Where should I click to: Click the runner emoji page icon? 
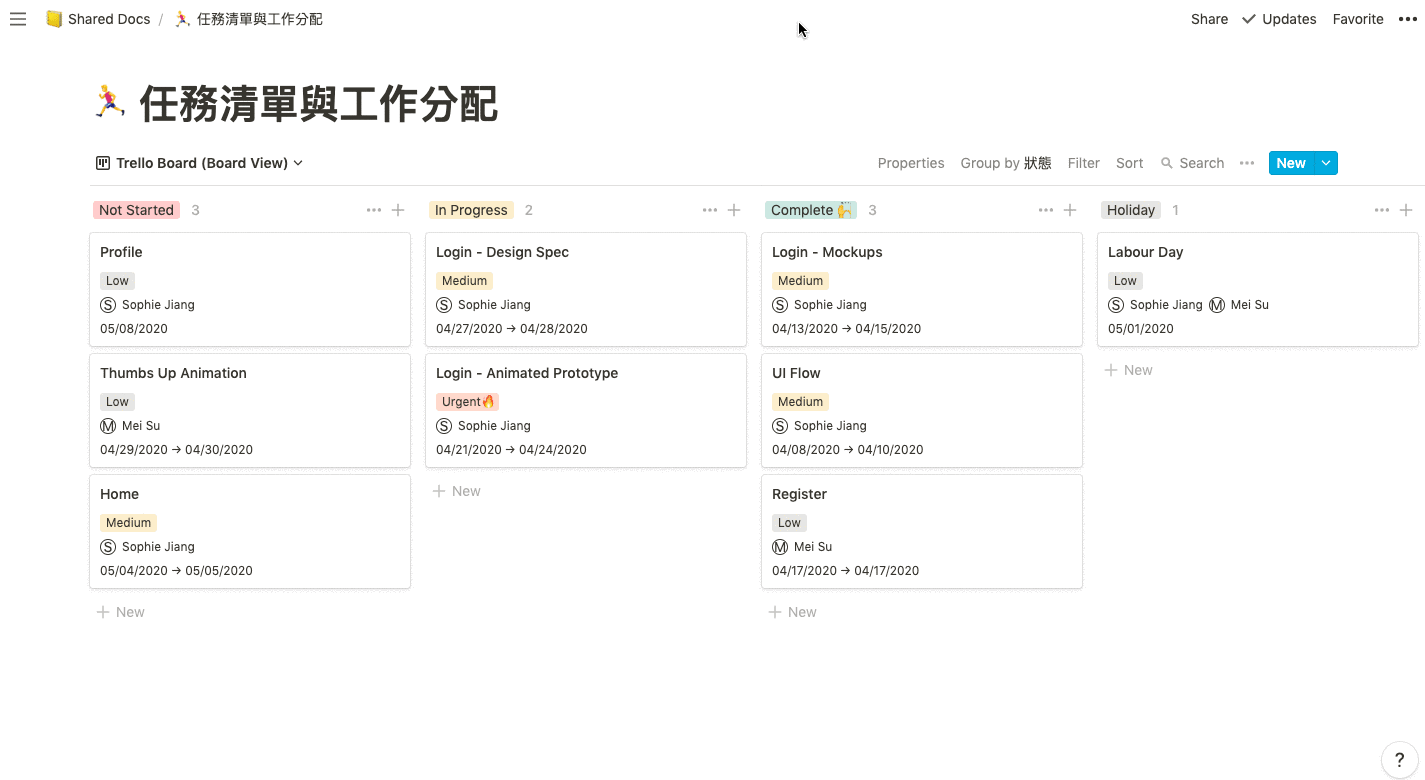coord(110,103)
